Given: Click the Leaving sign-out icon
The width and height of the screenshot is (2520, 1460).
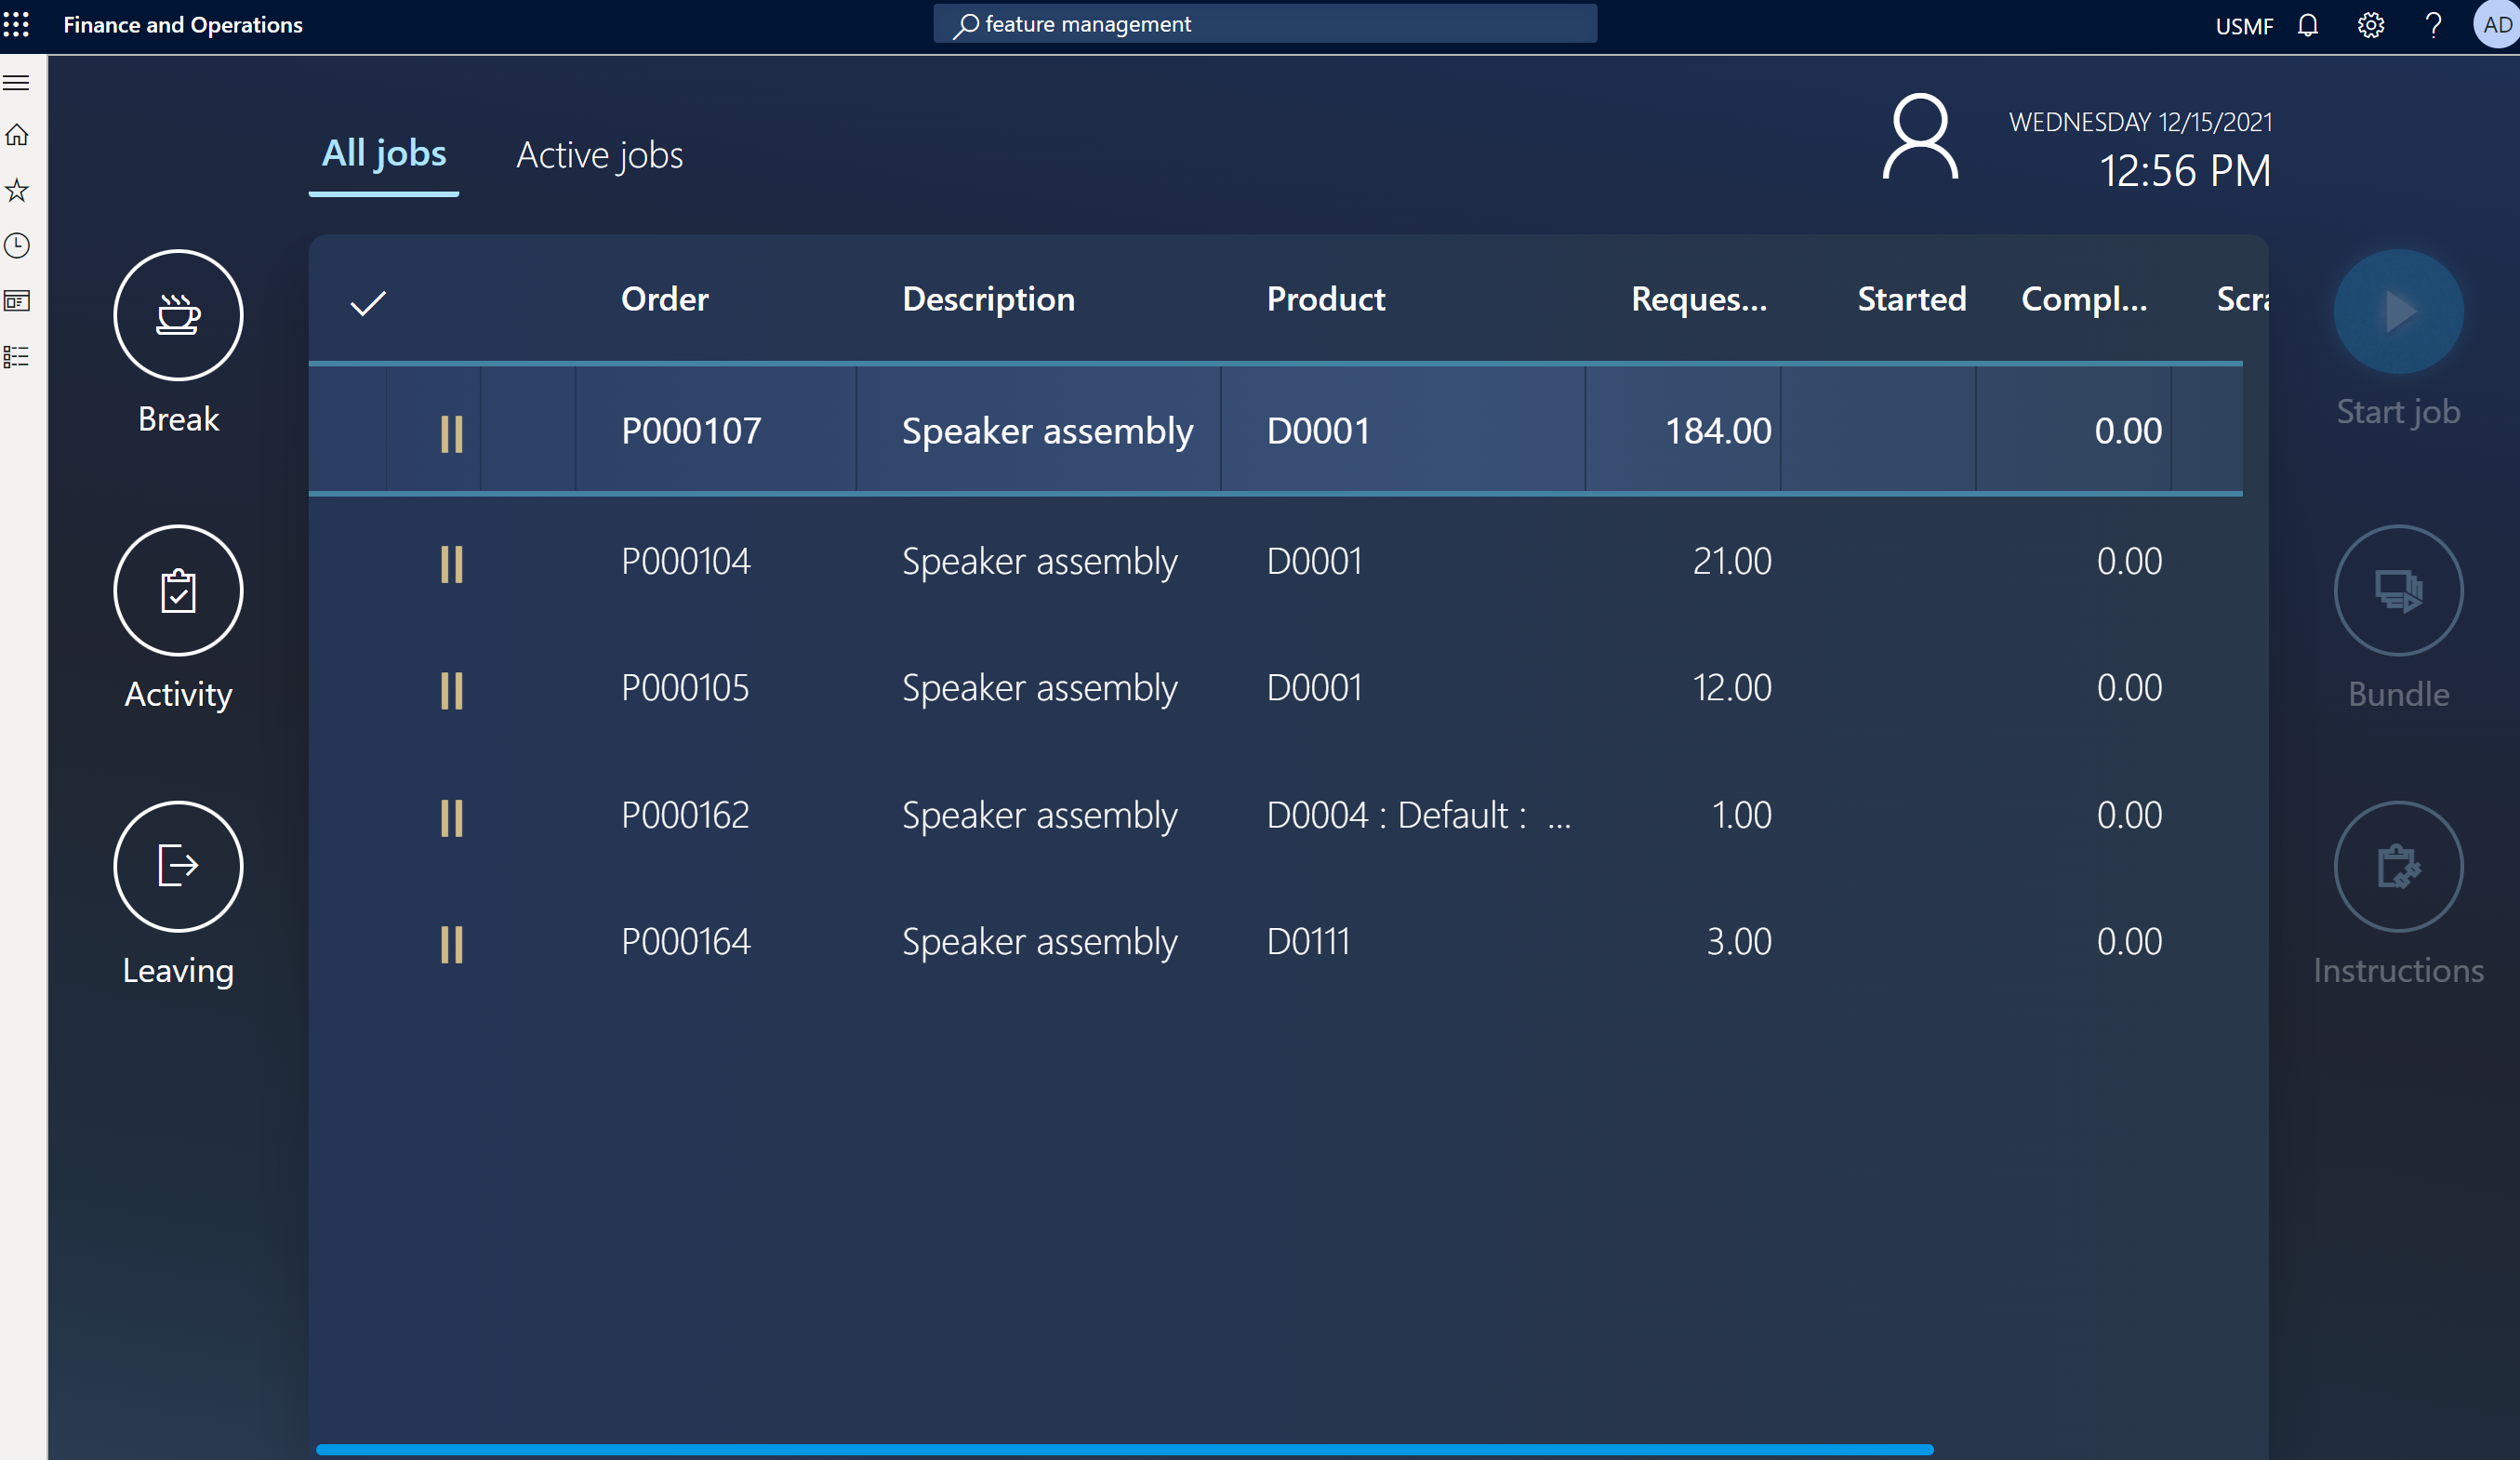Looking at the screenshot, I should tap(178, 866).
